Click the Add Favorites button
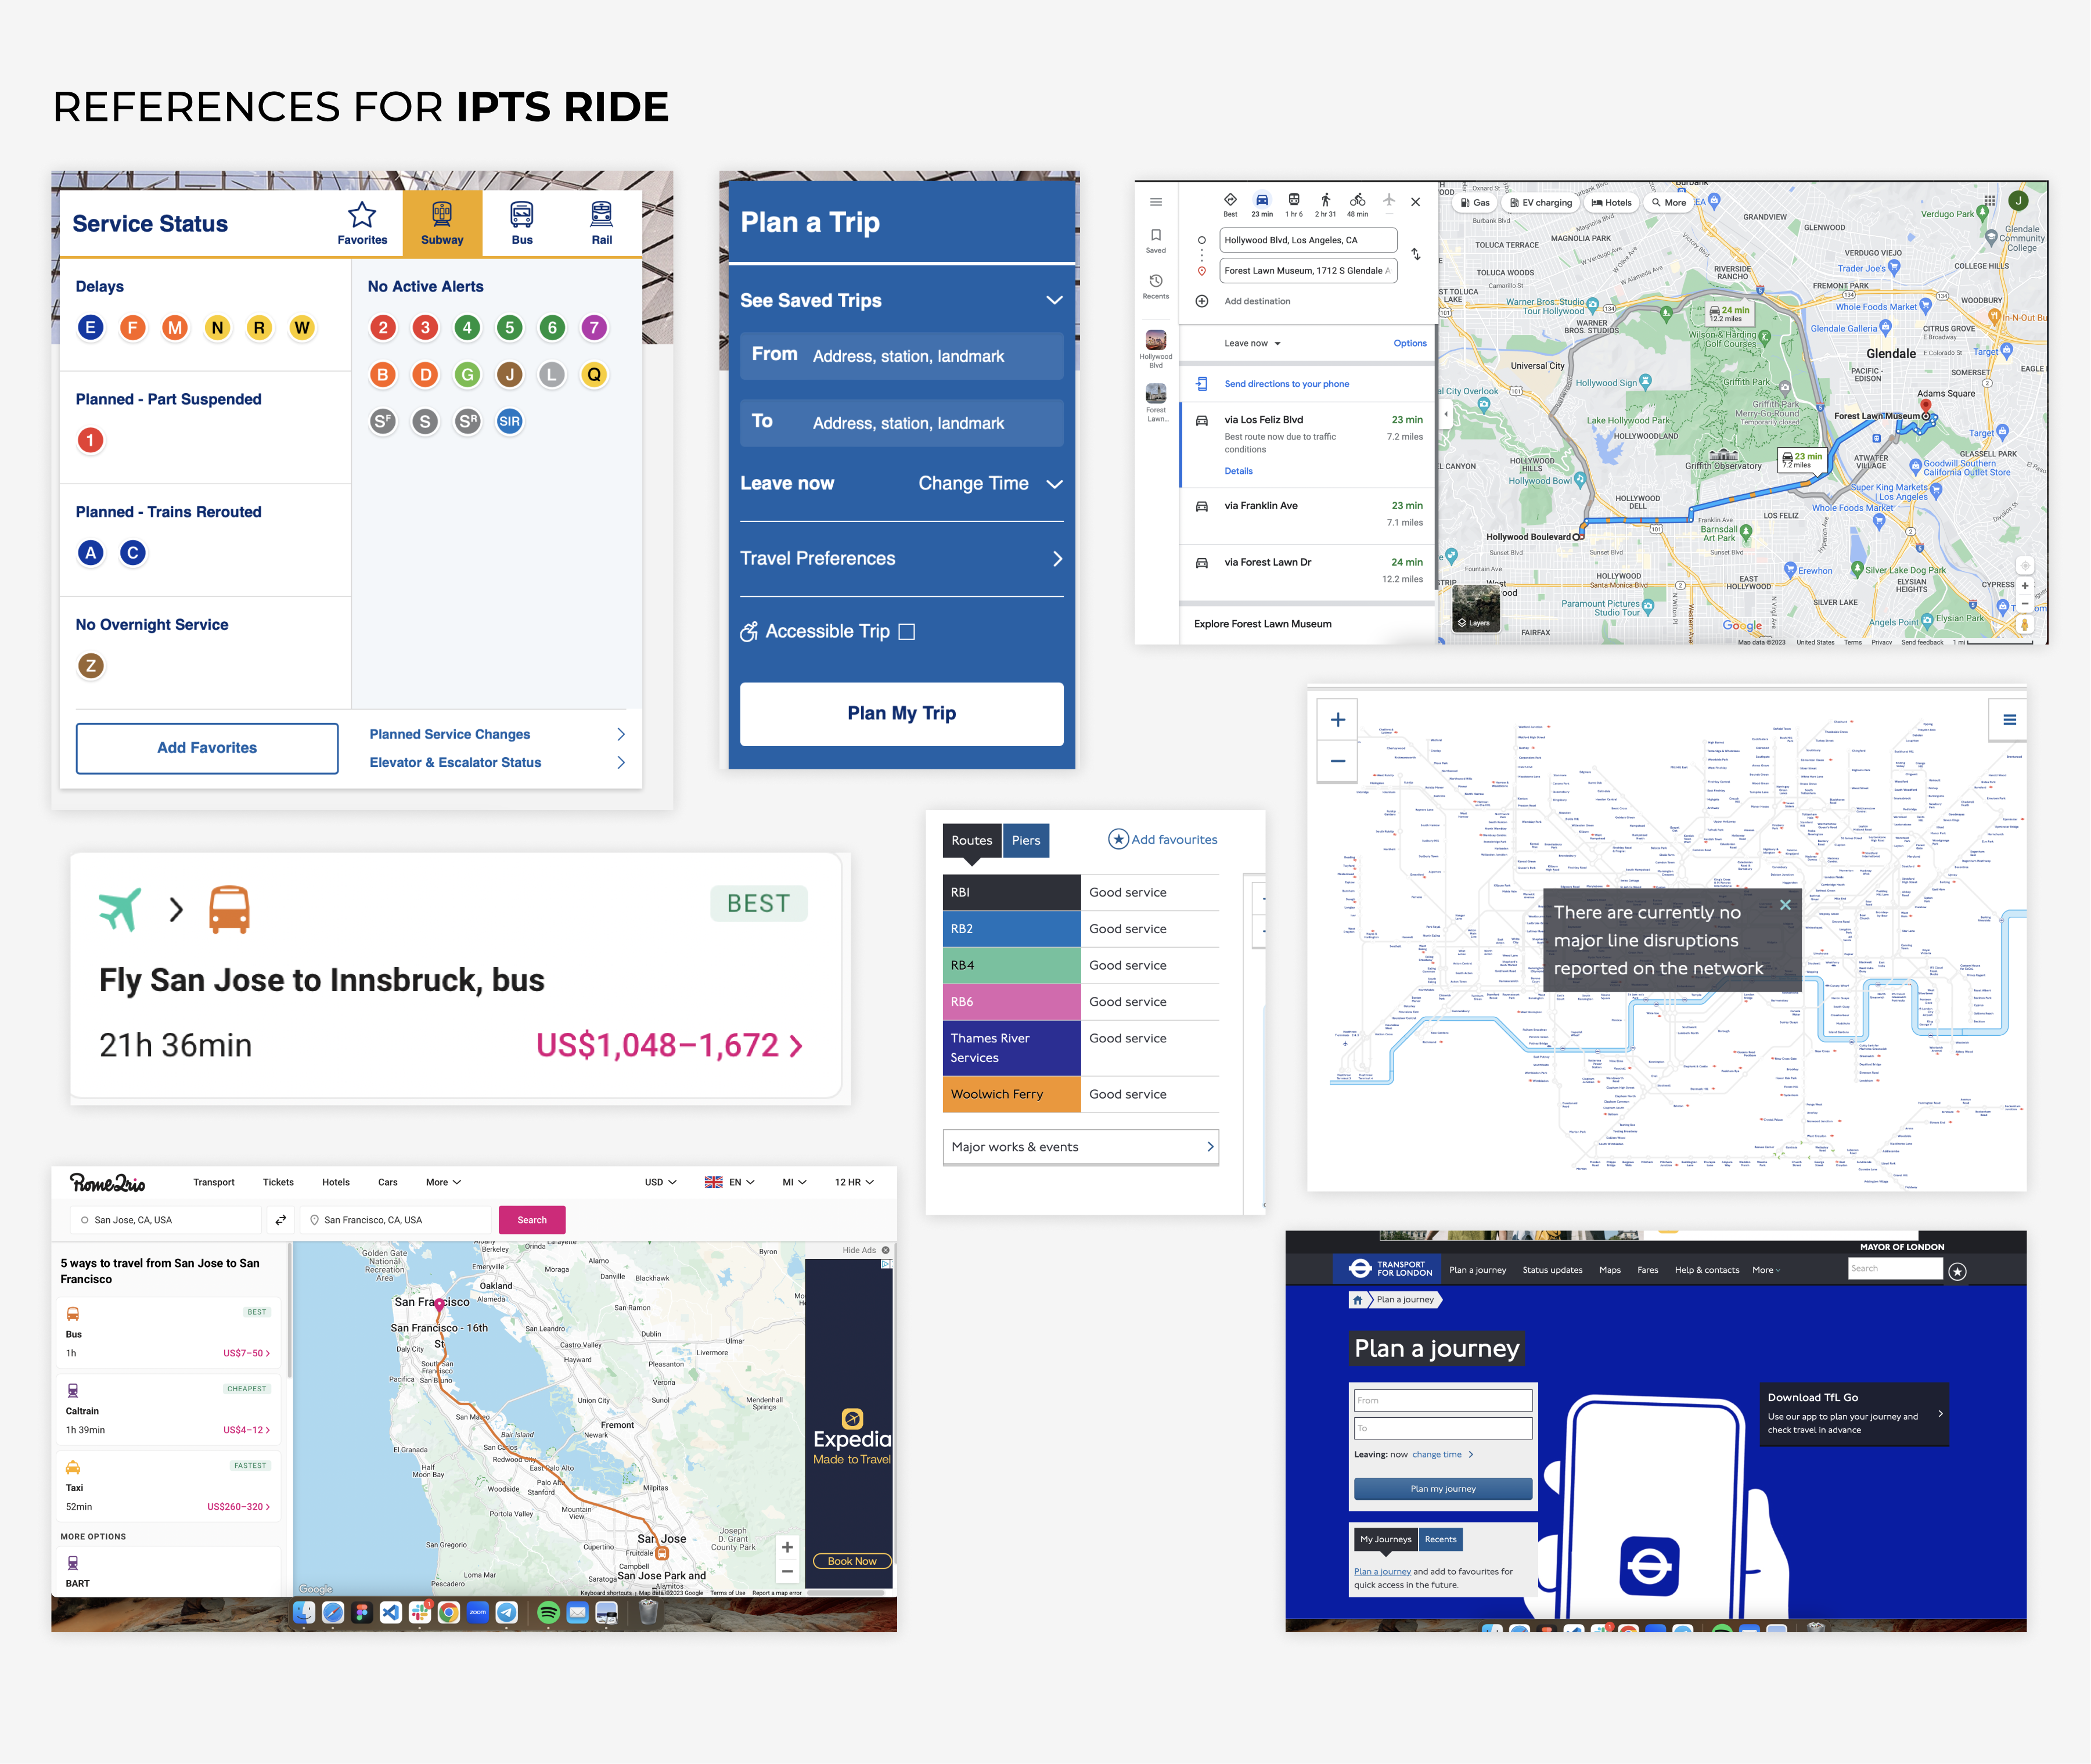This screenshot has width=2091, height=1764. click(x=207, y=748)
